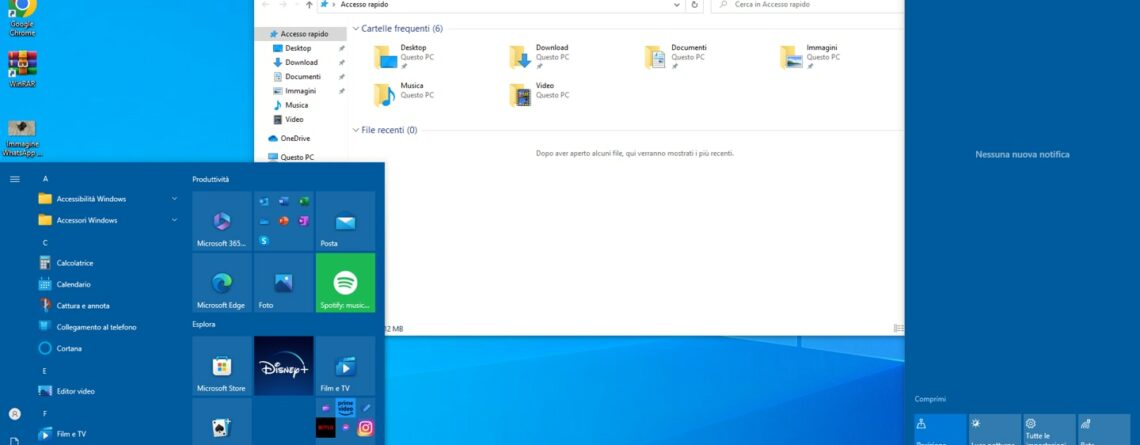The width and height of the screenshot is (1140, 445).
Task: Open Cortana from the app list
Action: (69, 348)
